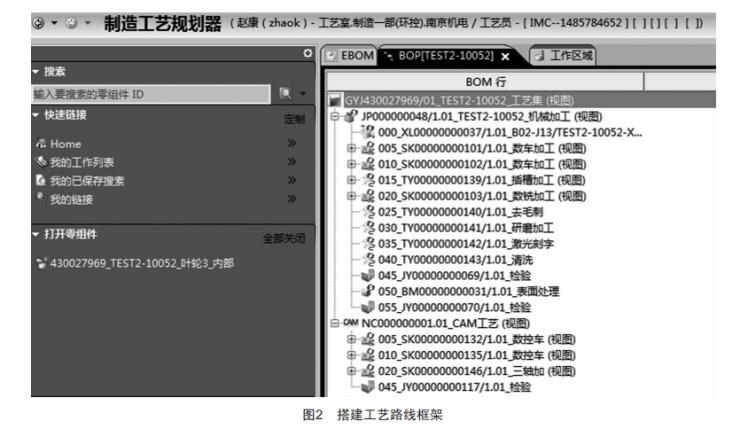Viewport: 740px width, 429px height.
Task: Click the back navigation arrow icon
Action: click(39, 23)
